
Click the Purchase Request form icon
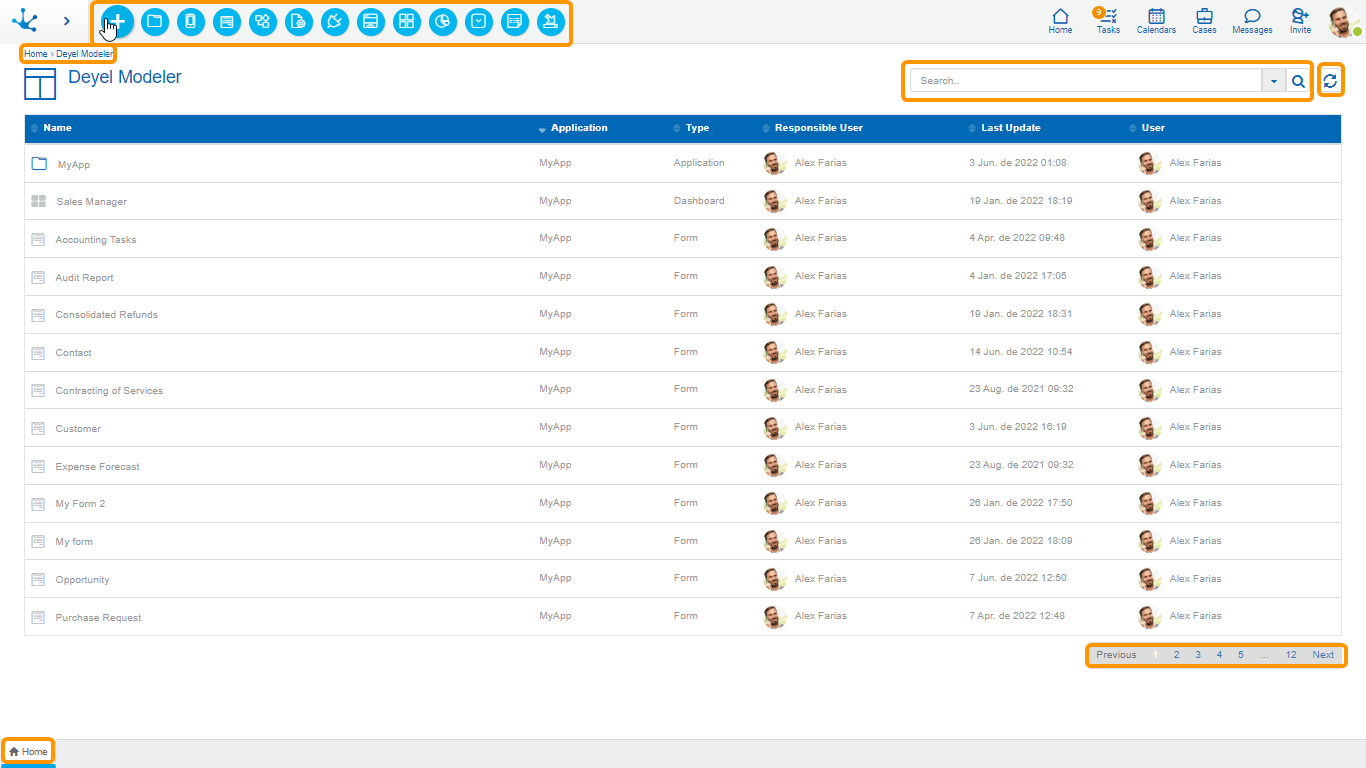38,617
